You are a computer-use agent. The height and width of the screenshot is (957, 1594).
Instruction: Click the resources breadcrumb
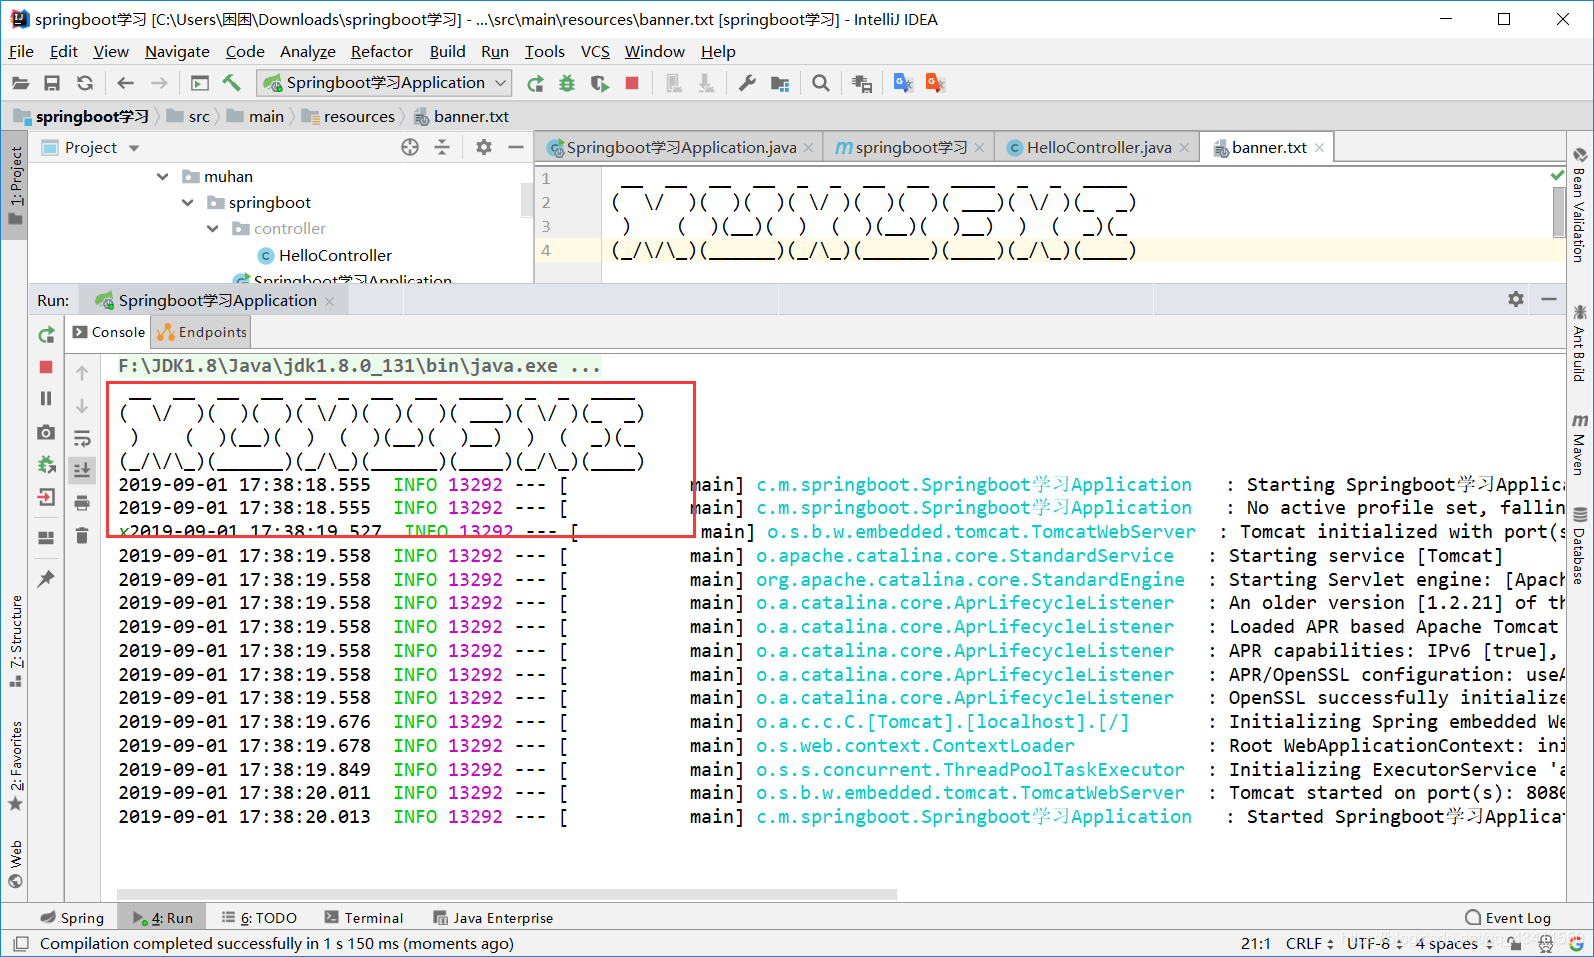349,117
